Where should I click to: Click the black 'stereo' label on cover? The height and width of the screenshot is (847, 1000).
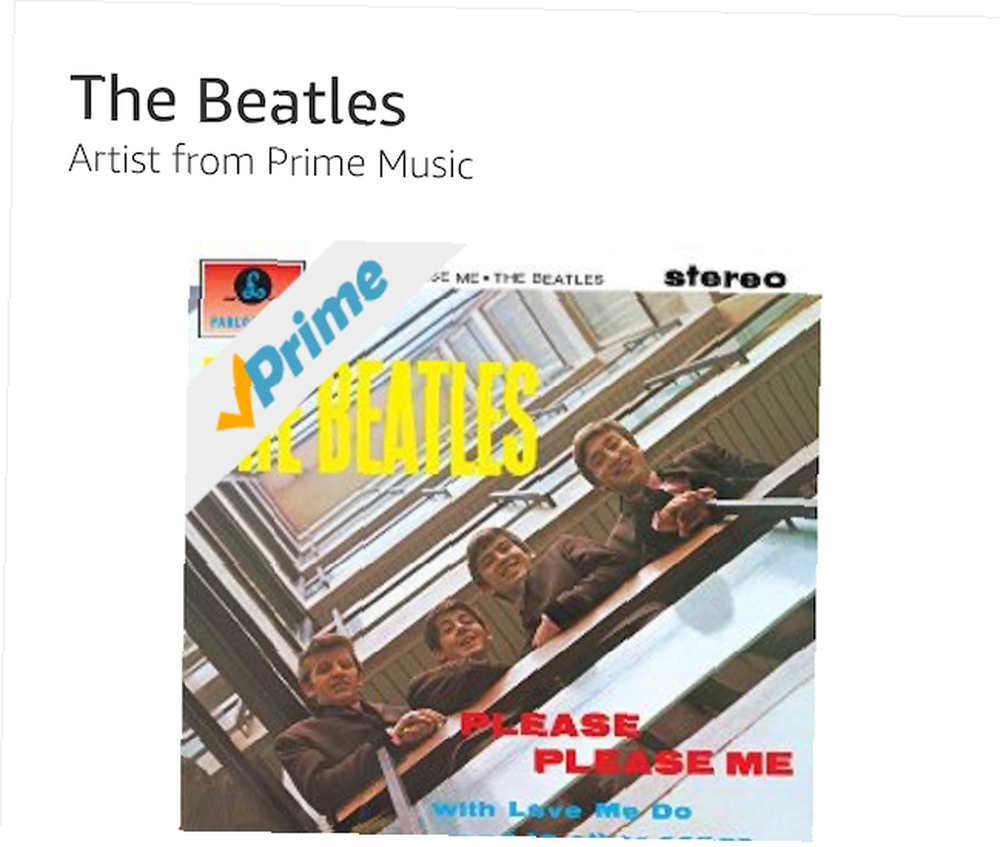coord(724,278)
